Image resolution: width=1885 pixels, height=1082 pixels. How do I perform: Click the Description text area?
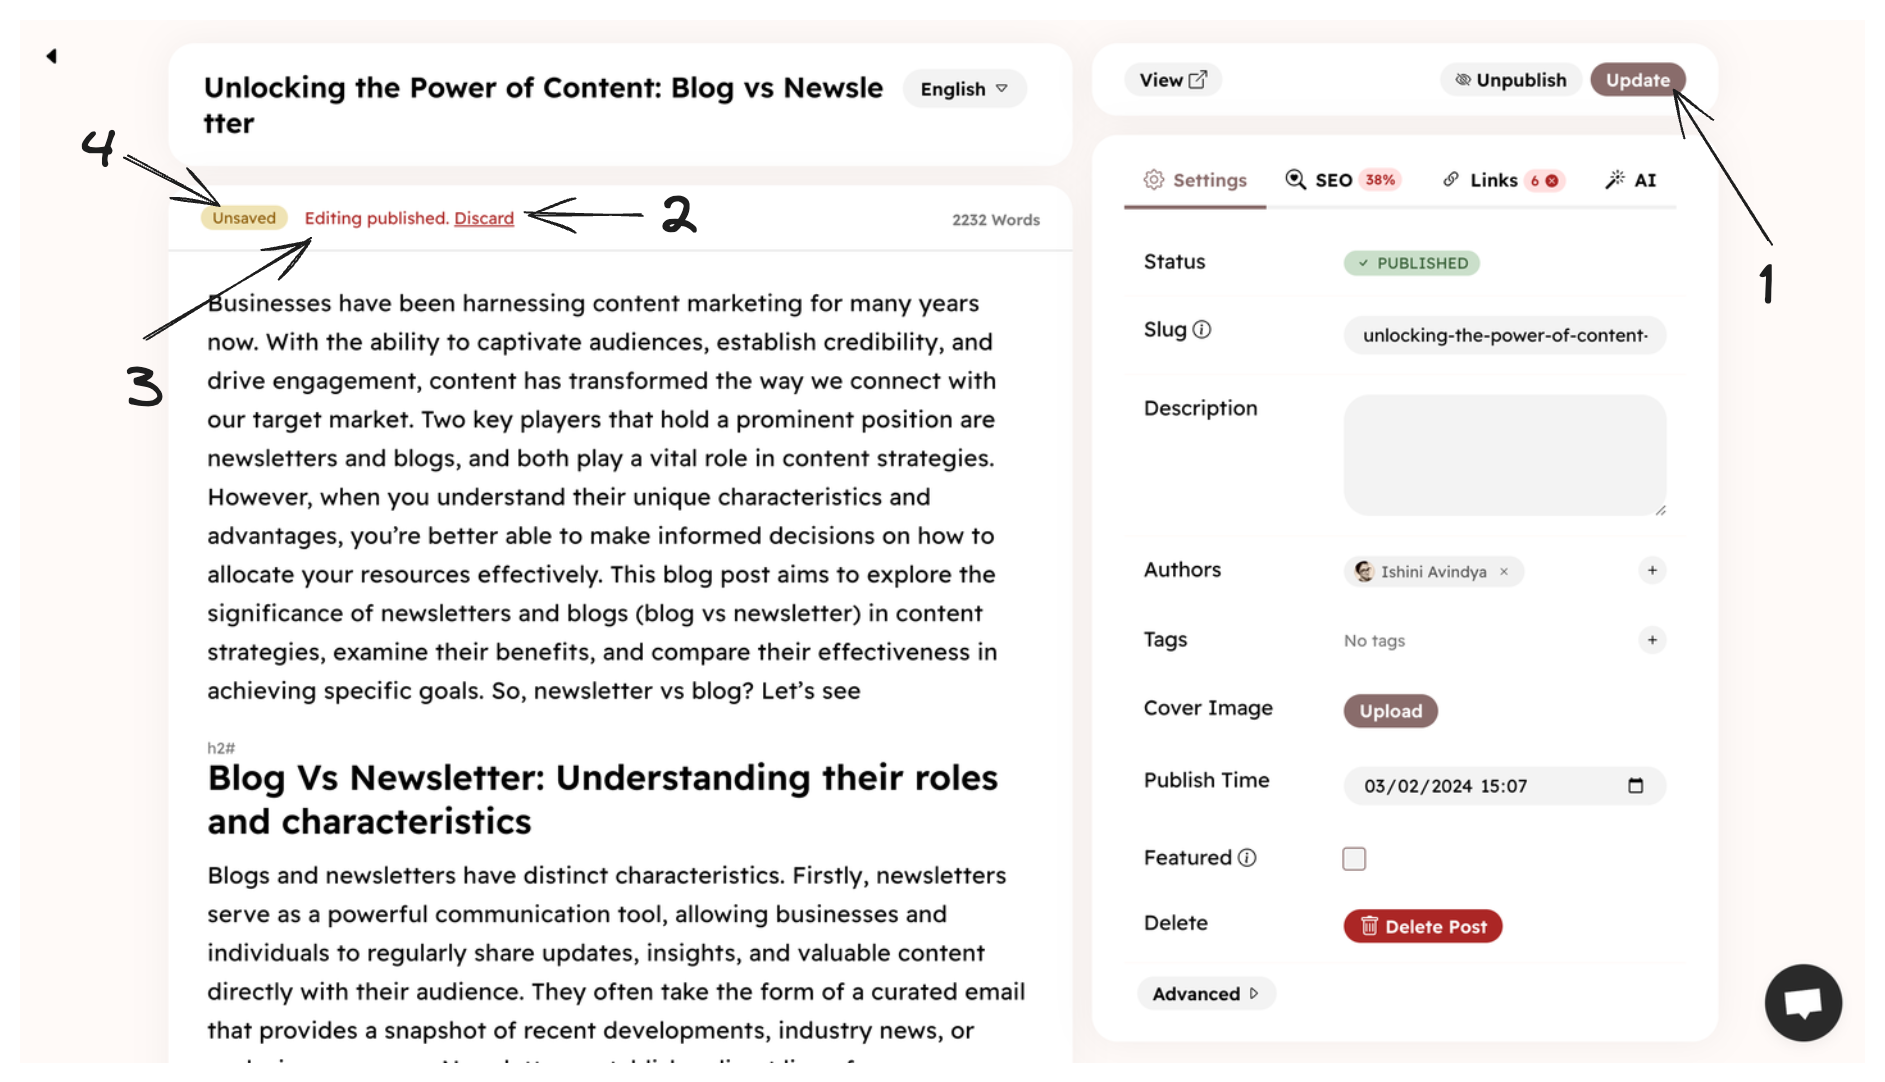tap(1504, 455)
